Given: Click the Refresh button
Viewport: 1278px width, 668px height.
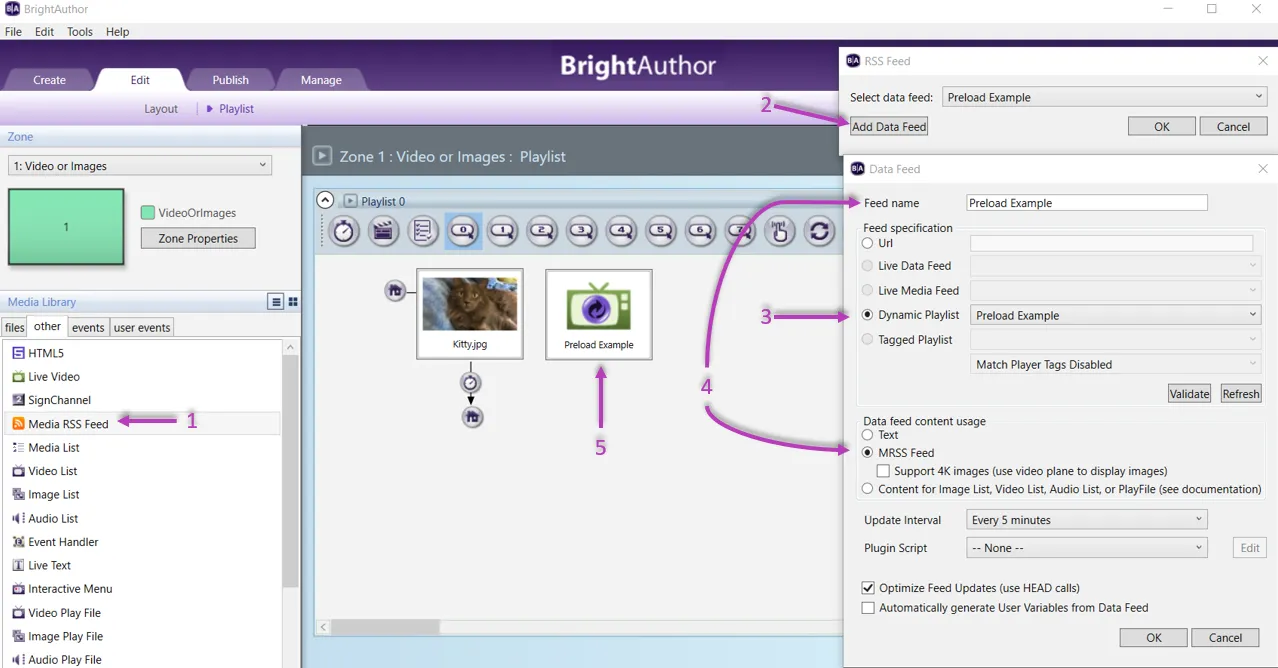Looking at the screenshot, I should [1241, 394].
